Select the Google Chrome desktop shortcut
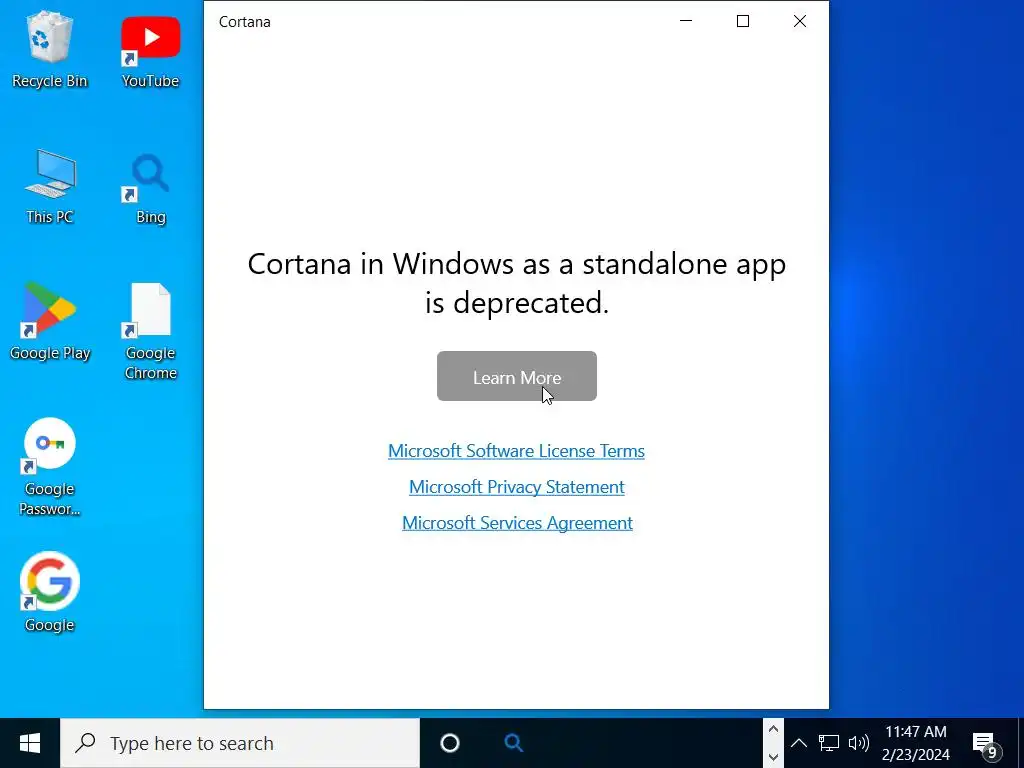This screenshot has height=768, width=1024. coord(150,332)
